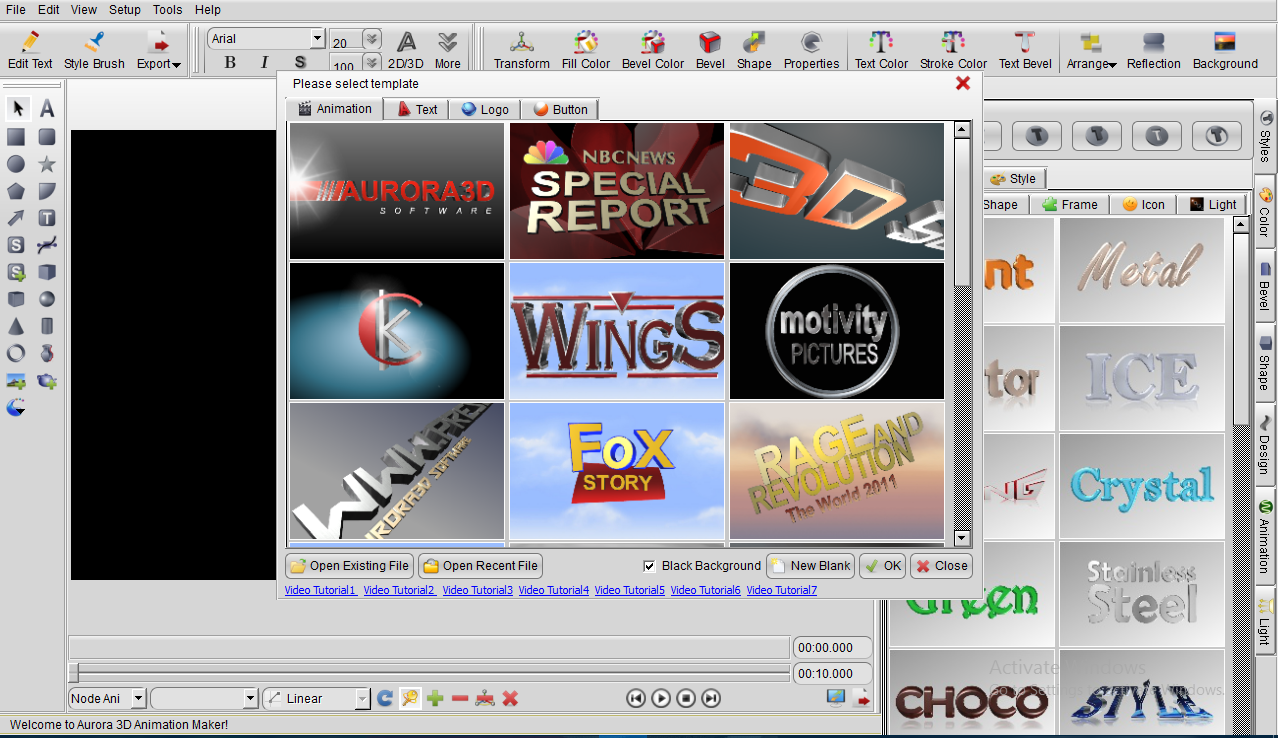The width and height of the screenshot is (1278, 738).
Task: Click the red X delete animation icon
Action: click(510, 698)
